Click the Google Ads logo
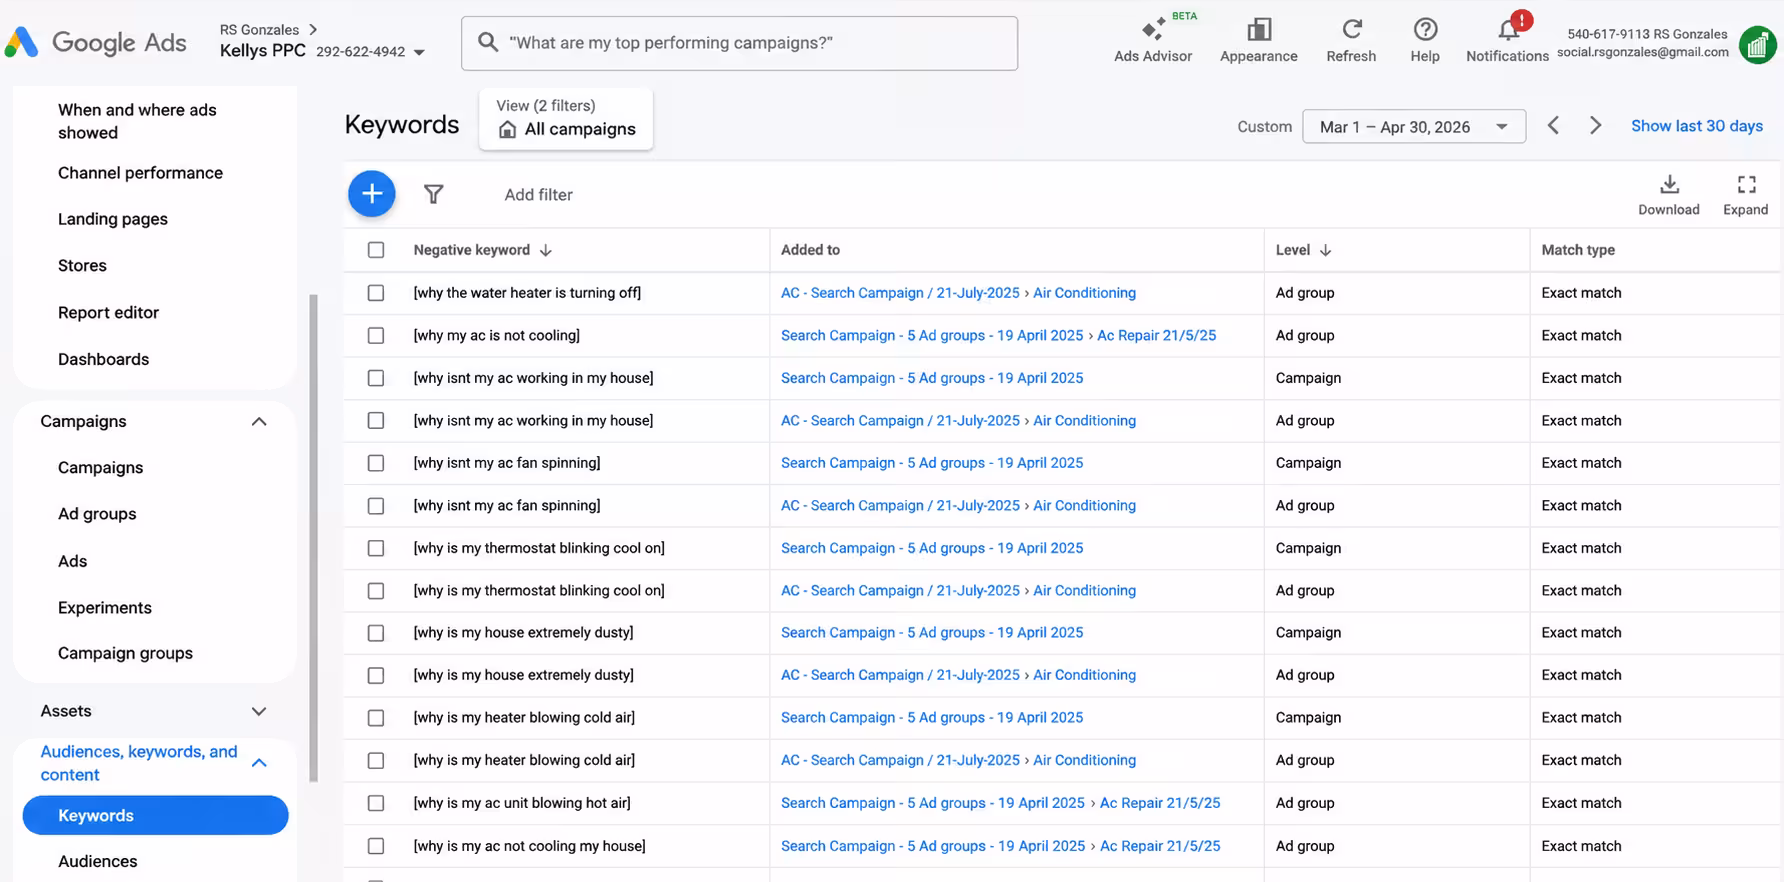1784x882 pixels. [95, 42]
